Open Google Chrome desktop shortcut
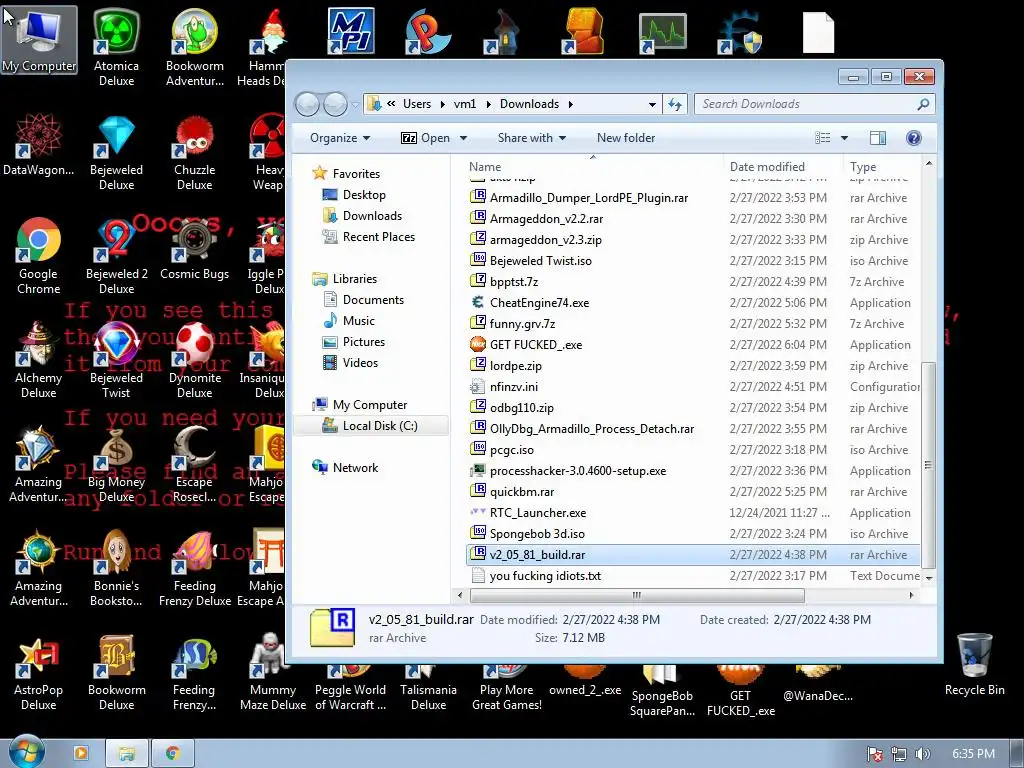This screenshot has height=768, width=1024. click(x=39, y=255)
